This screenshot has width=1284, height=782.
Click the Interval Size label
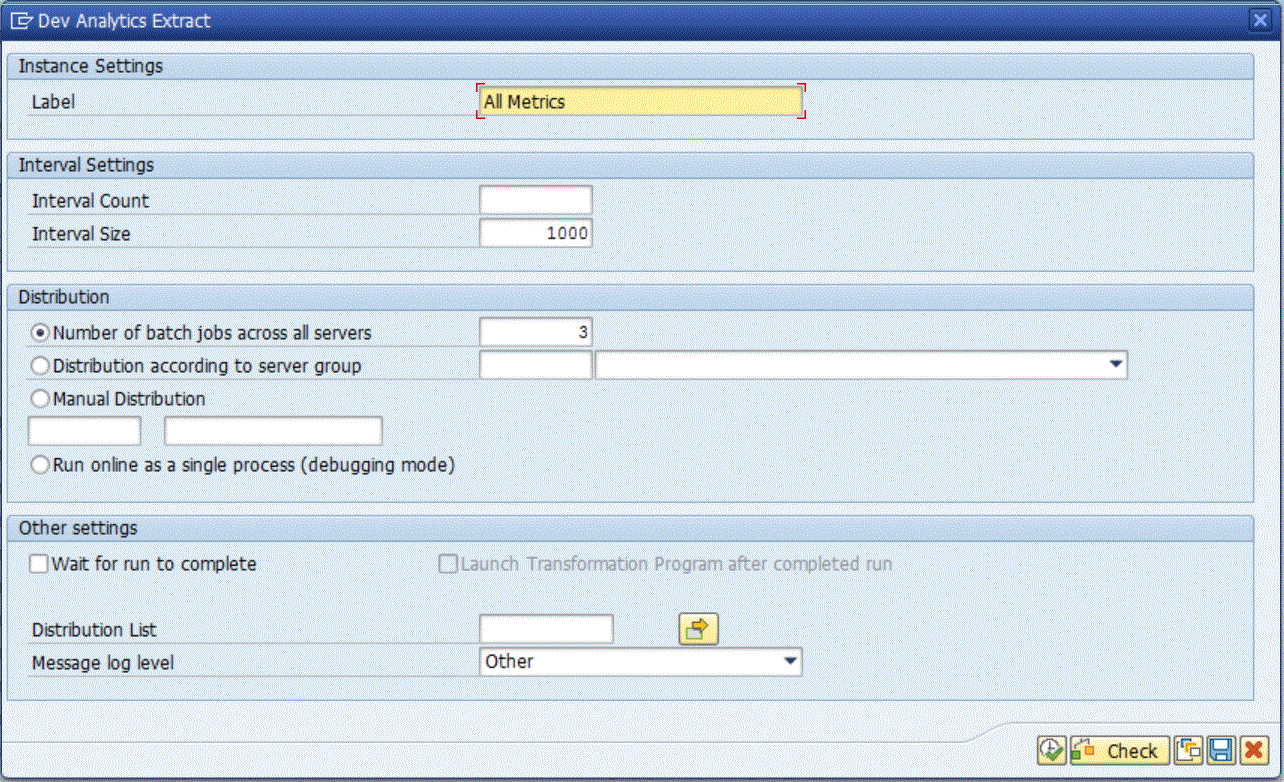81,234
